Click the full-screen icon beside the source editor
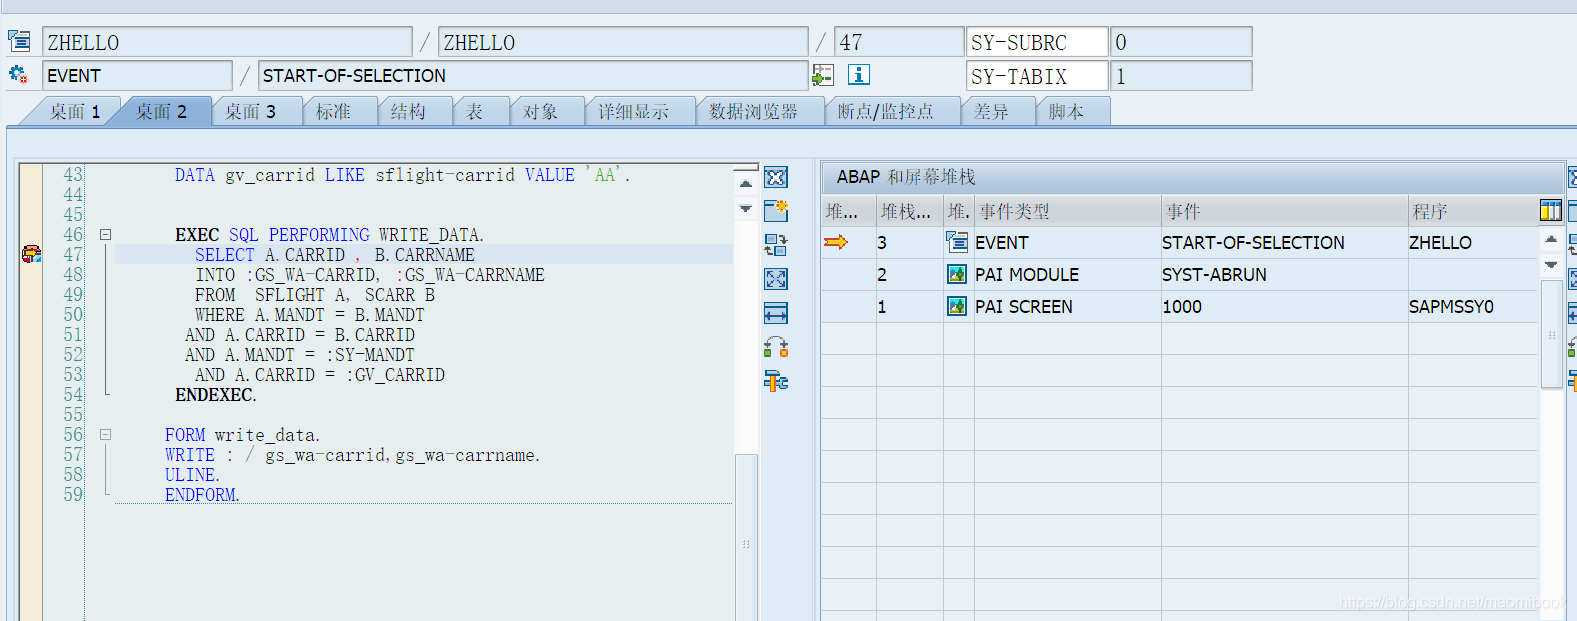The image size is (1577, 621). tap(776, 279)
